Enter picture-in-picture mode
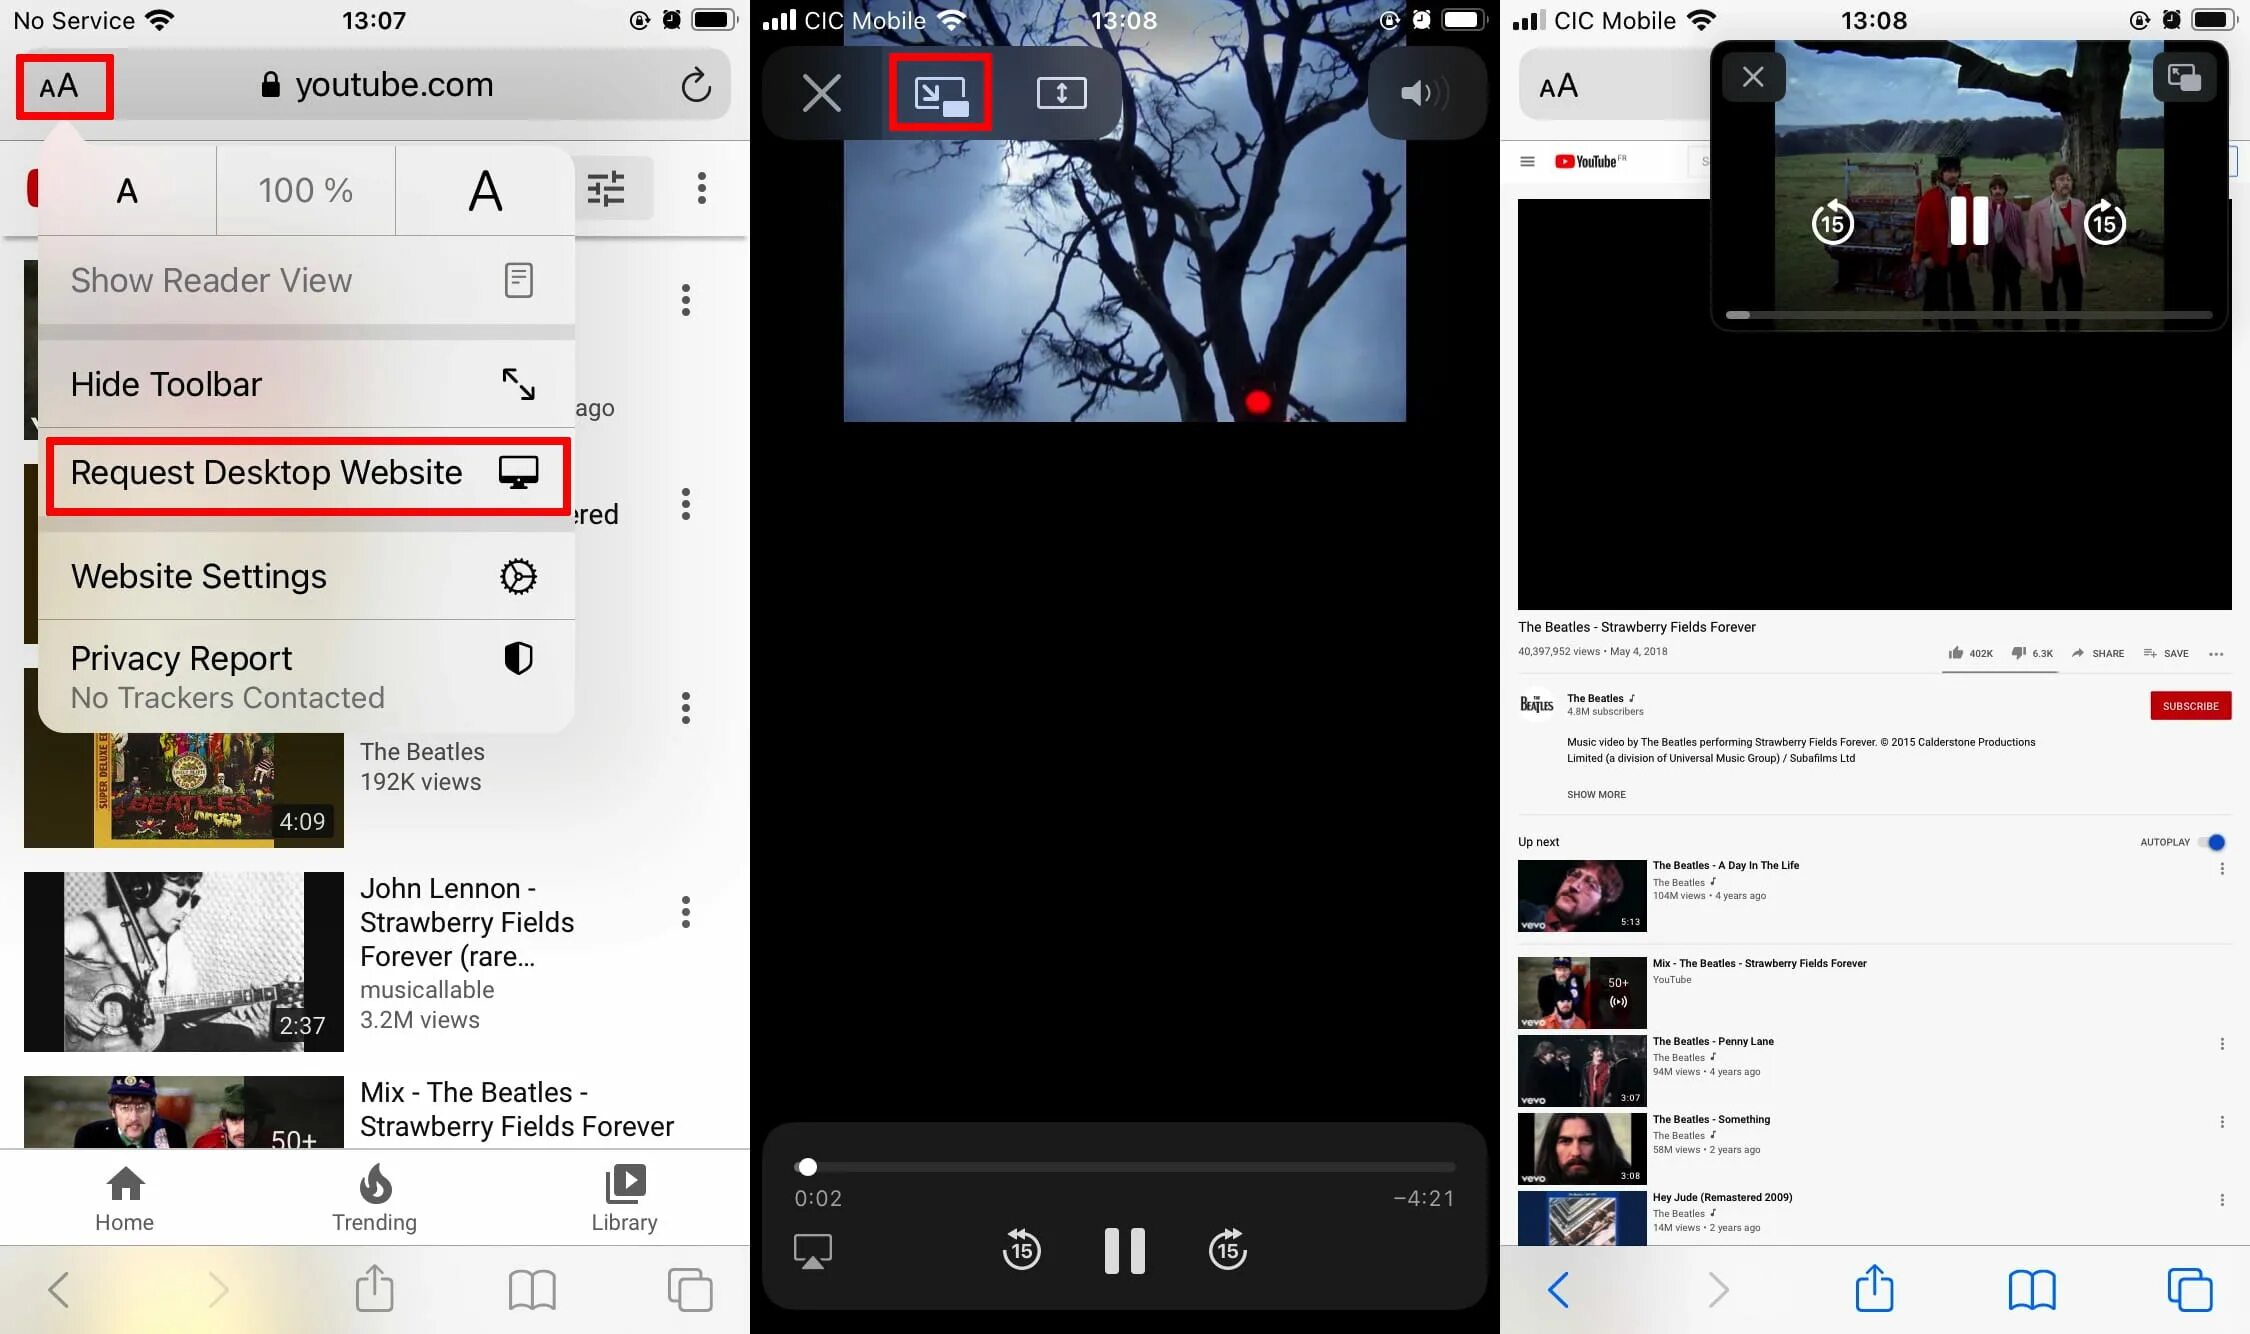Screen dimensions: 2250x1334 point(941,93)
